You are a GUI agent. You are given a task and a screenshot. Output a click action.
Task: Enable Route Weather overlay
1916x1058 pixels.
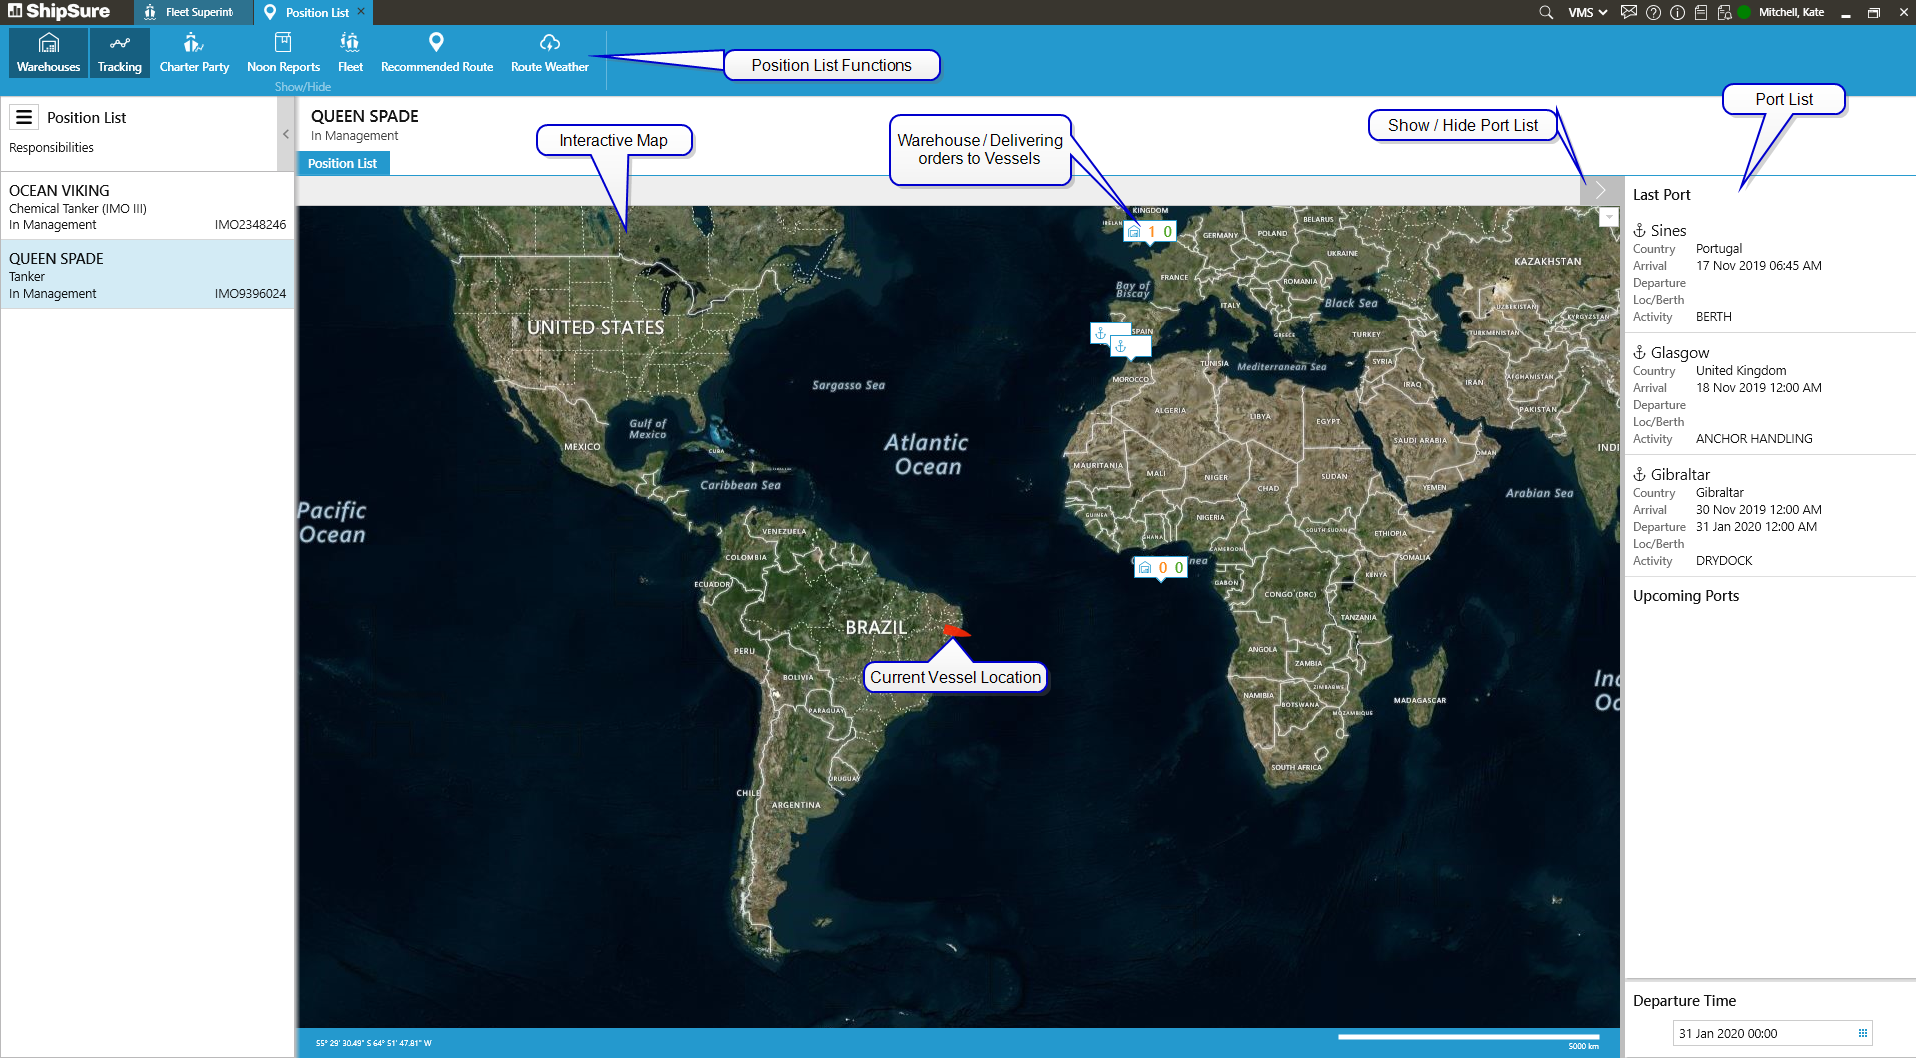coord(549,52)
